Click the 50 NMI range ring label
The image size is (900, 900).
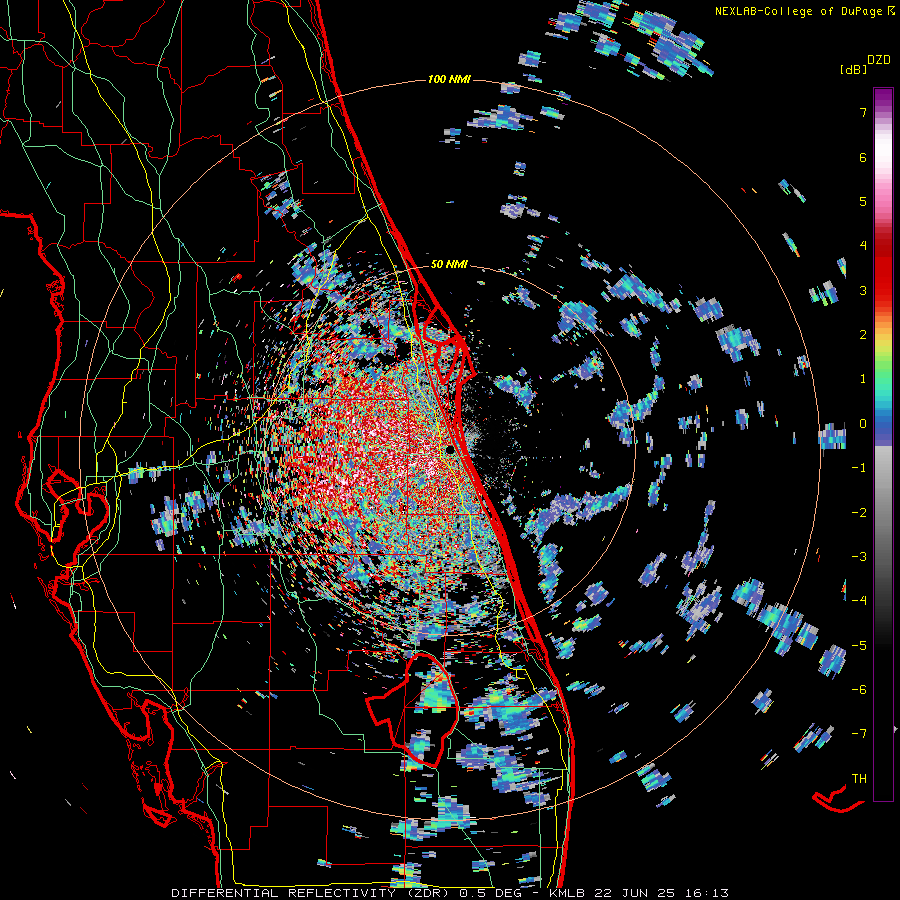[449, 264]
